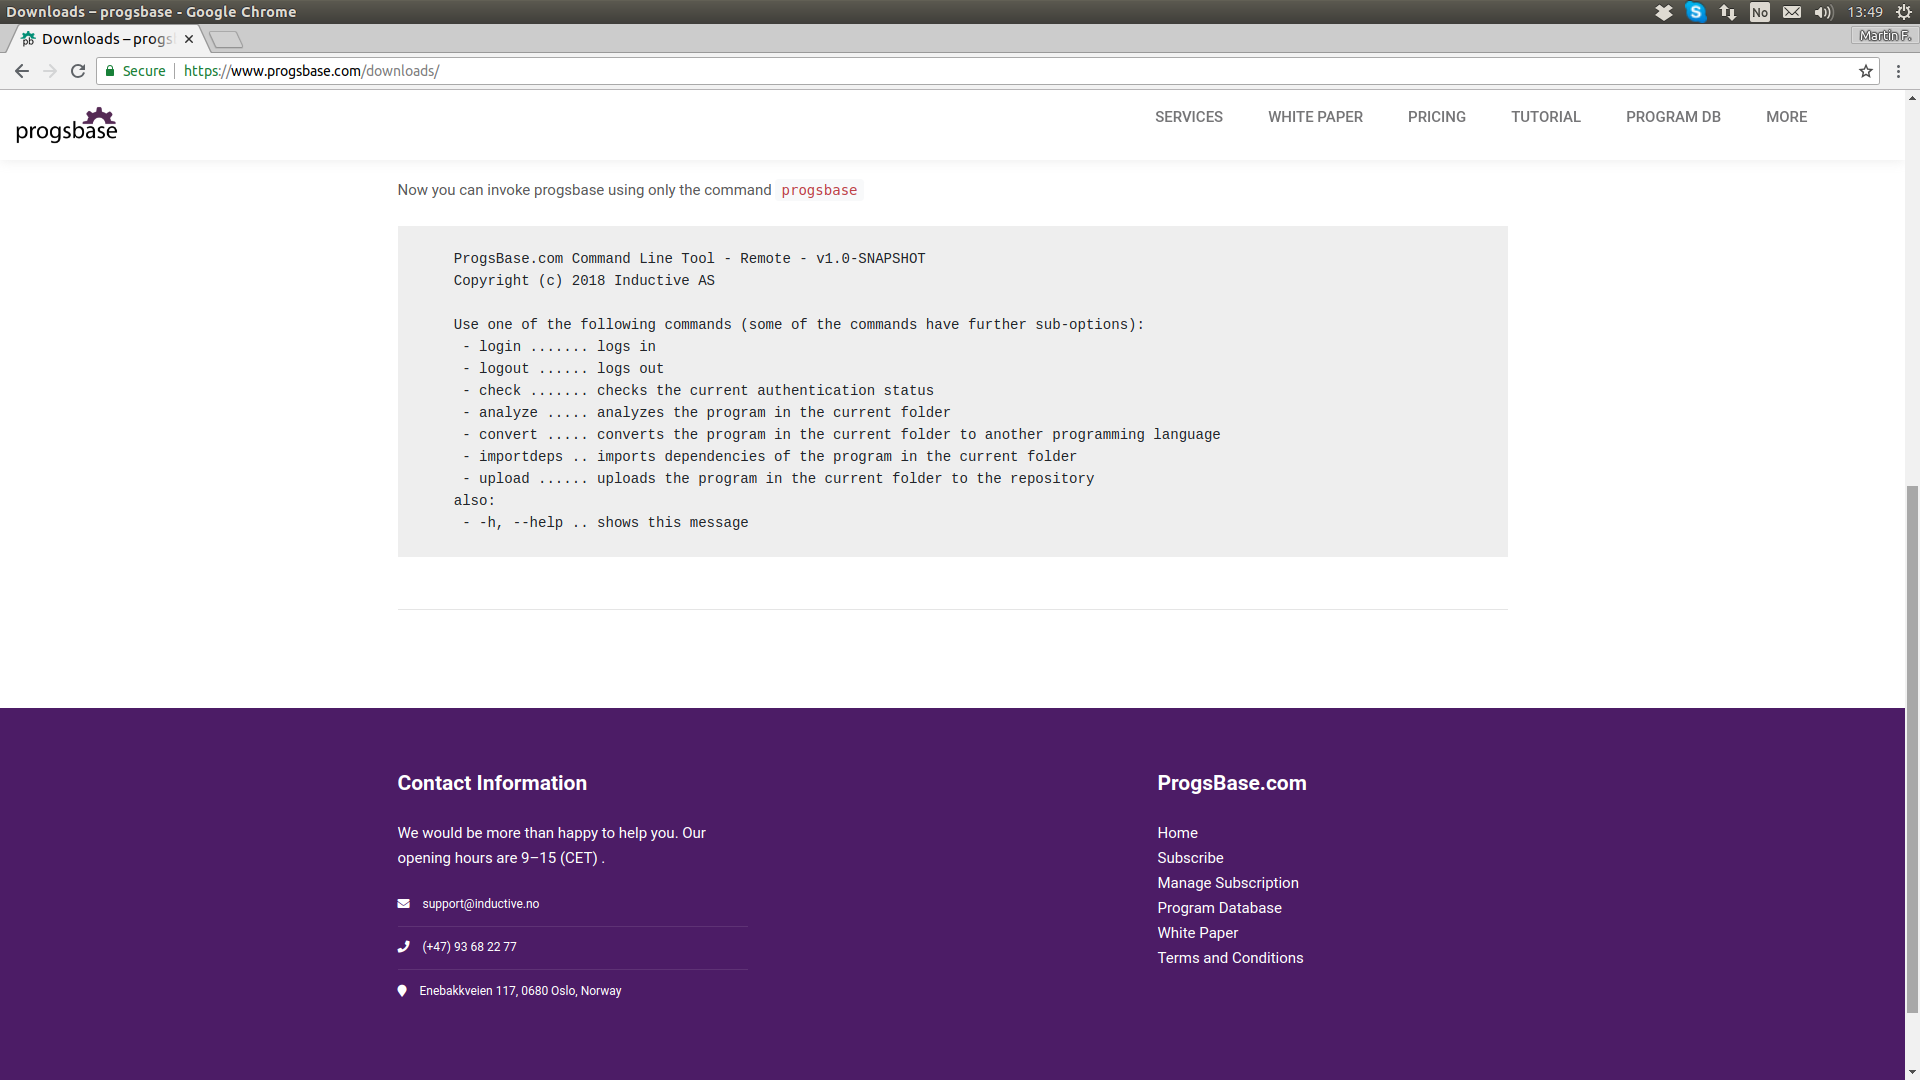Open the network connections indicator

pyautogui.click(x=1728, y=12)
